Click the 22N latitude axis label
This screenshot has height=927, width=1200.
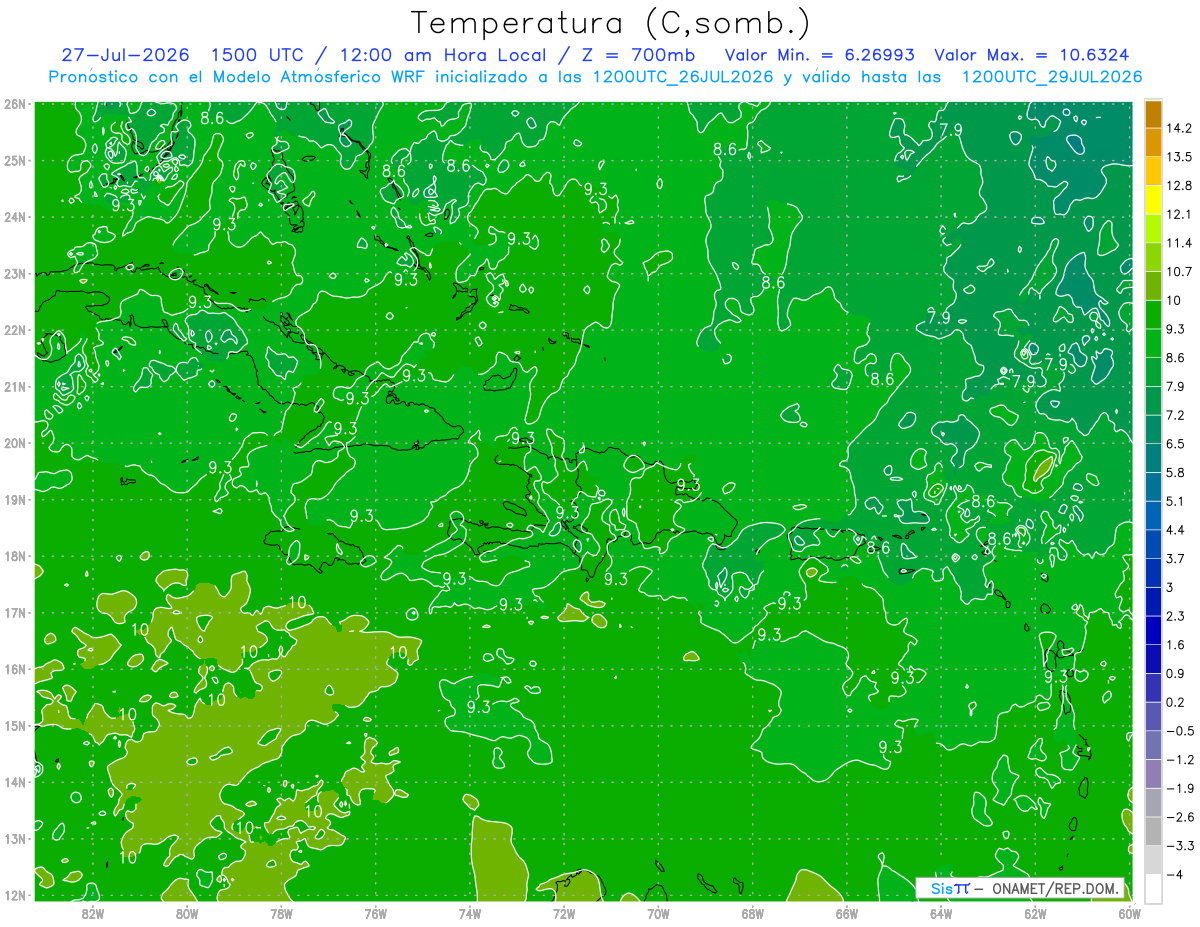pos(14,330)
